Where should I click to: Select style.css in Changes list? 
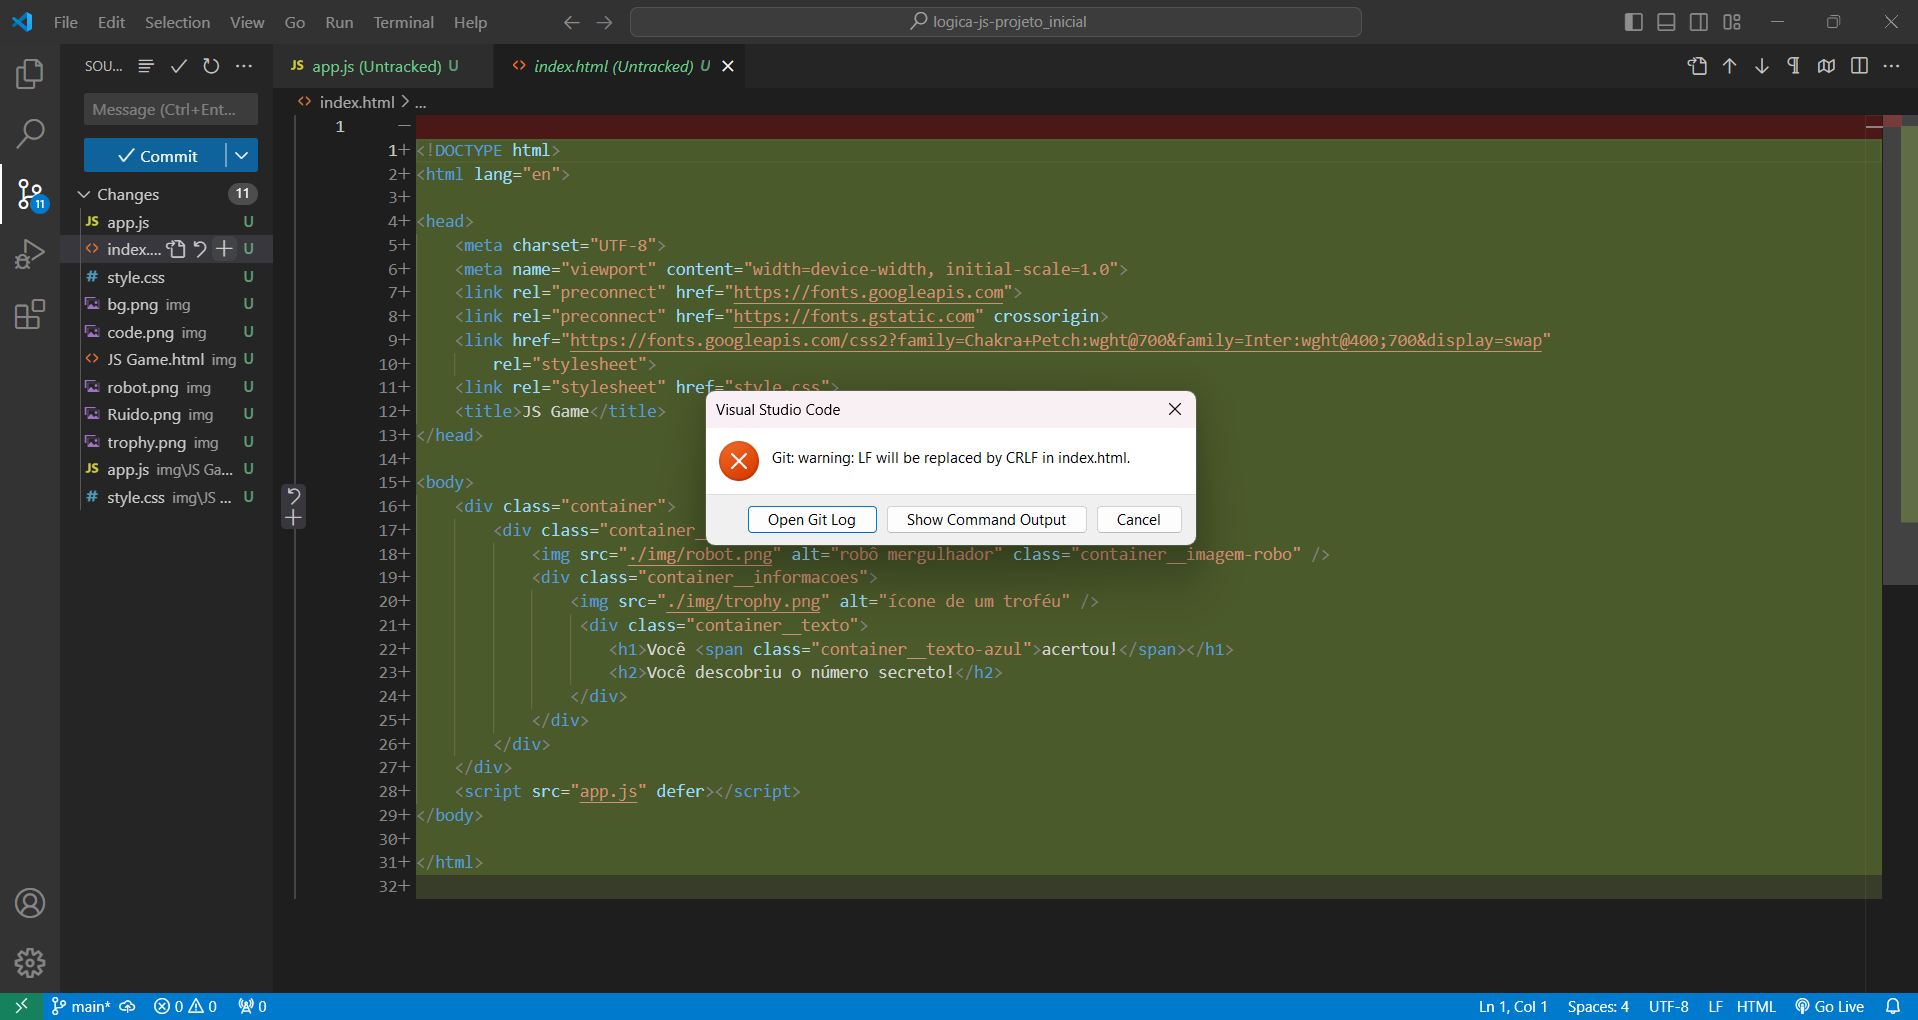(167, 277)
